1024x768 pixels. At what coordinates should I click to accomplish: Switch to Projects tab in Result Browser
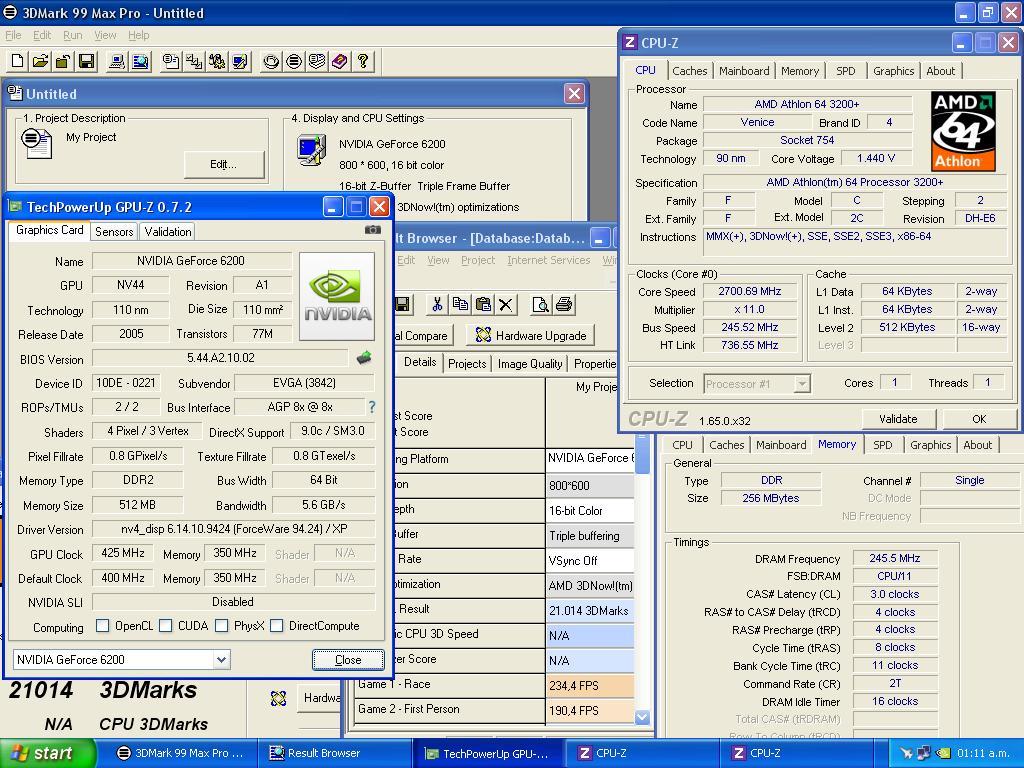click(x=467, y=364)
